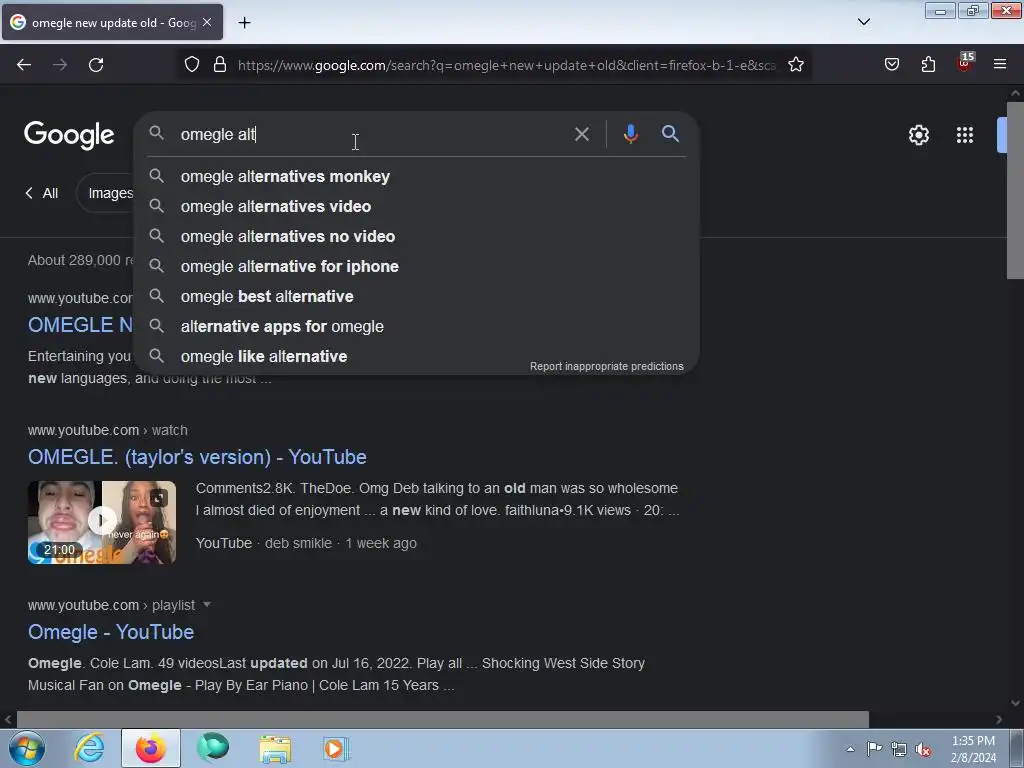Screen dimensions: 1024x768
Task: Close the omegle new update old tab
Action: [207, 22]
